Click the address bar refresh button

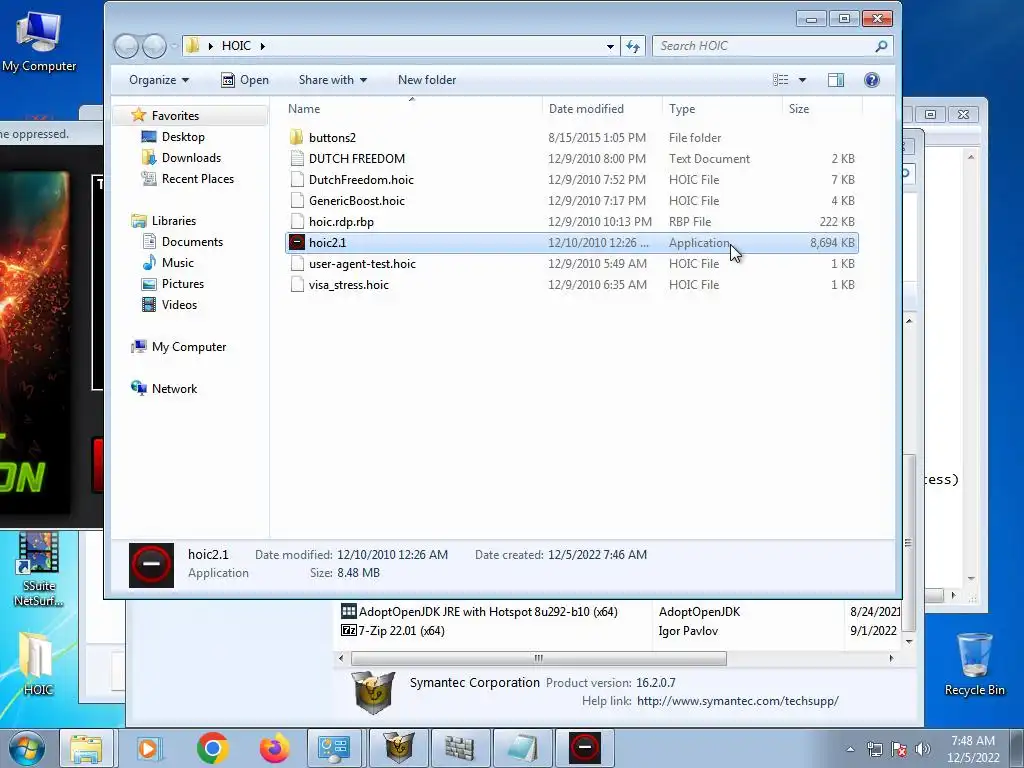(633, 46)
